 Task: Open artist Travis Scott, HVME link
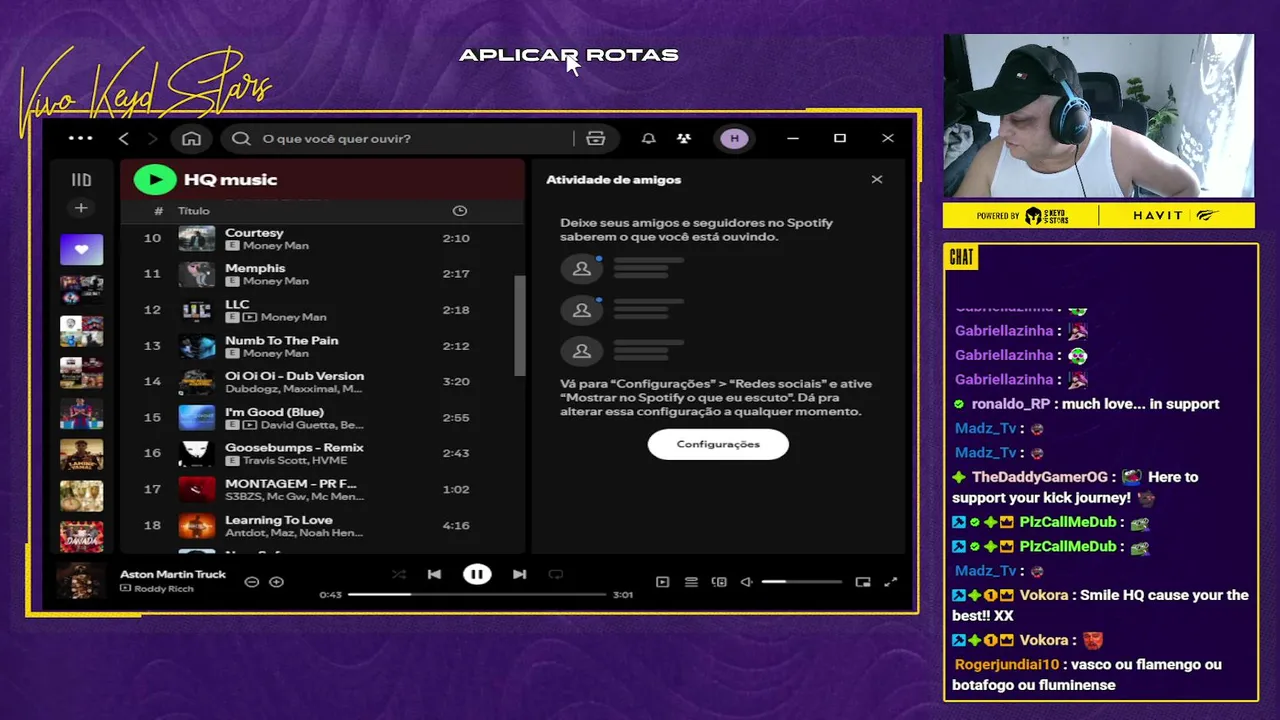click(295, 461)
